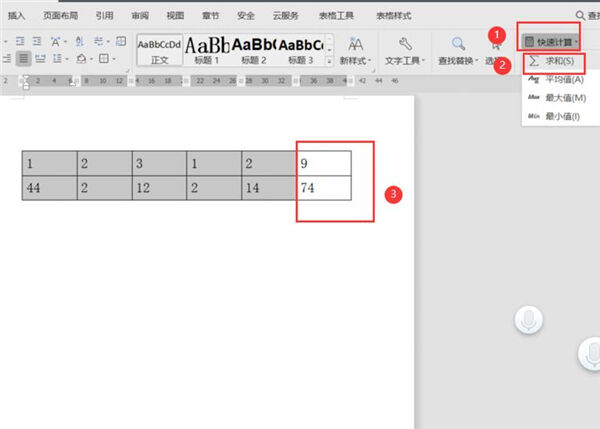This screenshot has width=600, height=429.
Task: Open the dropdown arrow next to the 'A' layout icon
Action: (x=65, y=42)
